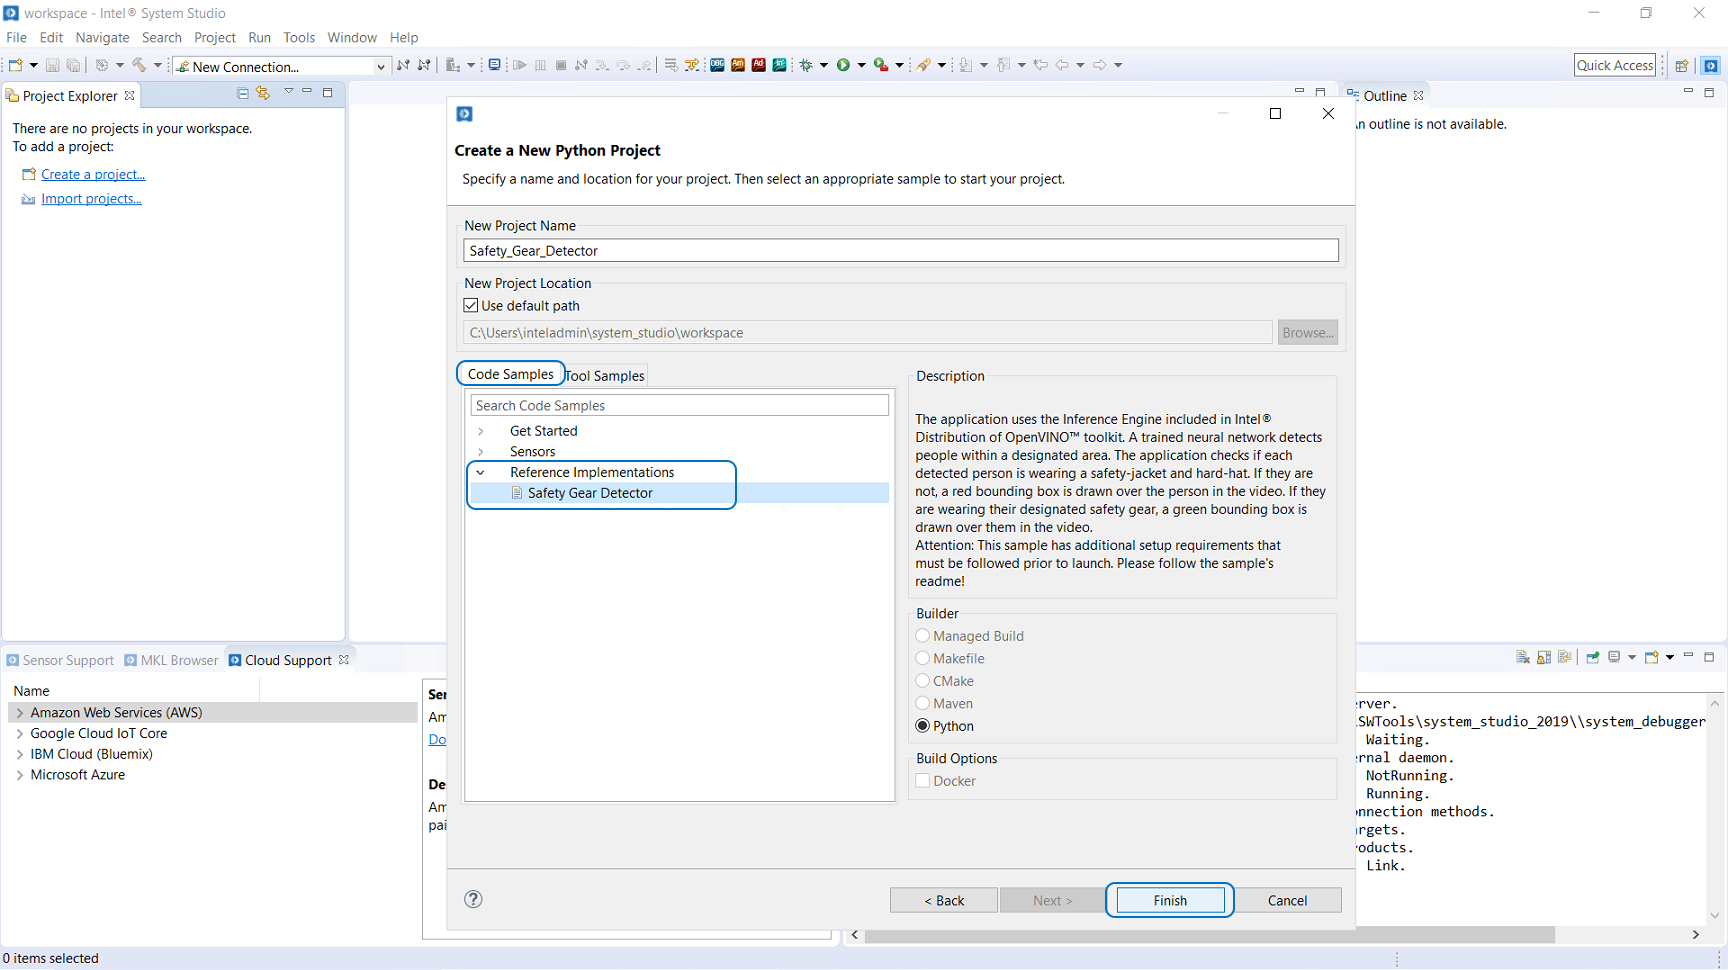This screenshot has height=970, width=1728.
Task: Toggle the Docker build option checkbox
Action: point(923,781)
